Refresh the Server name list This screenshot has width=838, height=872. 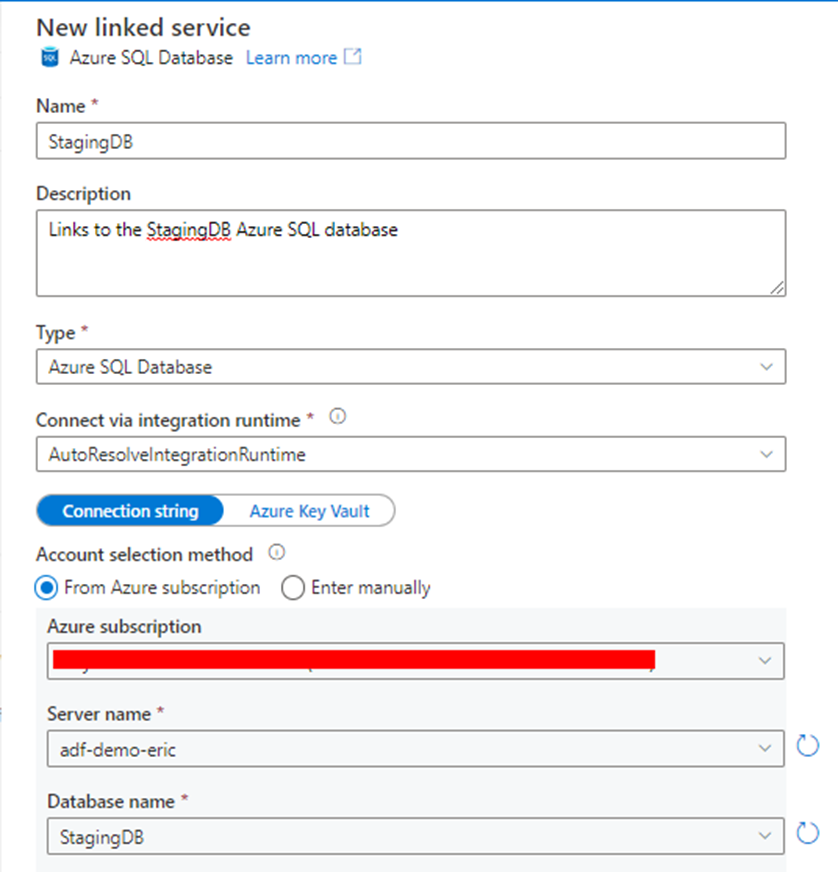pyautogui.click(x=807, y=746)
